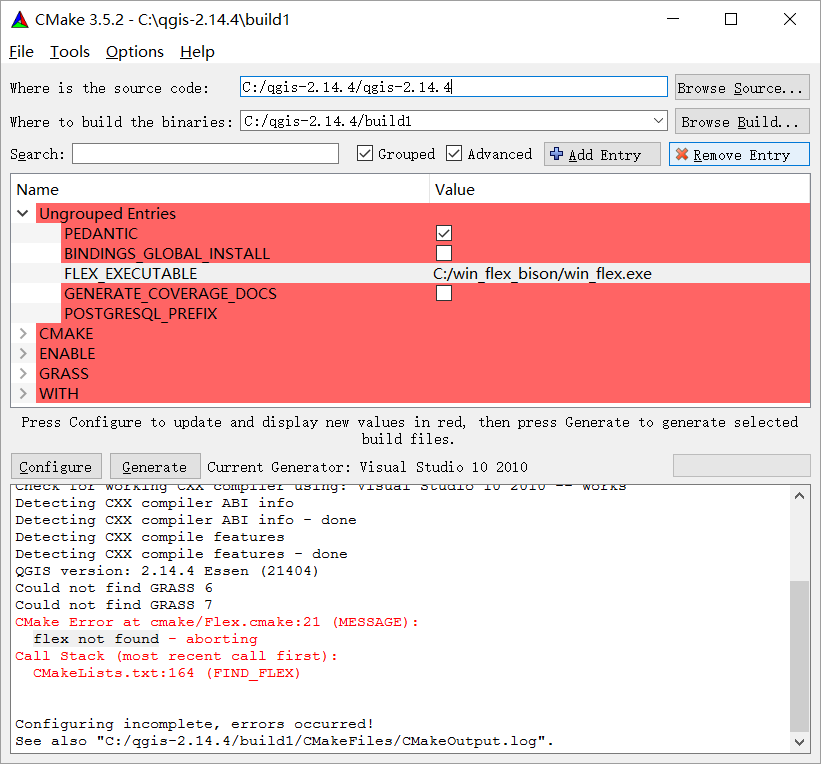Uncheck the PEDANTIC value checkbox
Screen dimensions: 821x764
point(444,233)
